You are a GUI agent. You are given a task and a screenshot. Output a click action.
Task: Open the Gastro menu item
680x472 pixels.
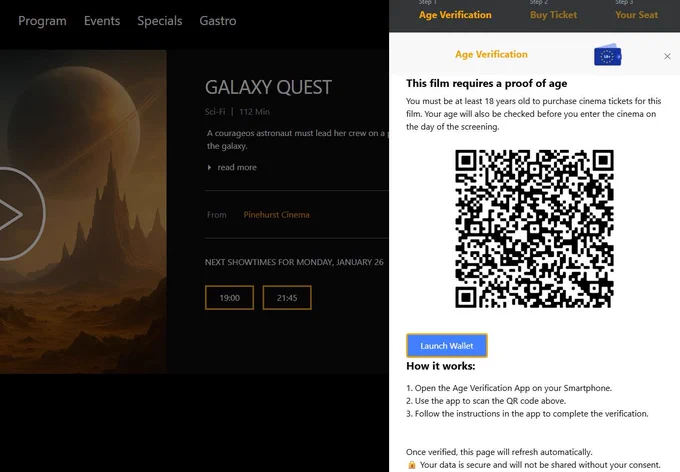click(x=218, y=21)
